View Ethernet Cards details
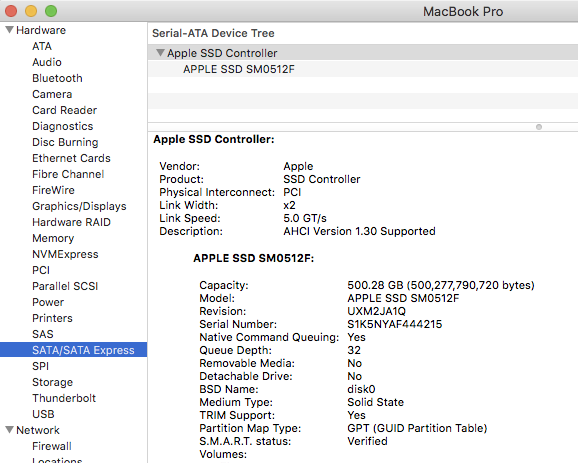578x463 pixels. click(x=71, y=158)
